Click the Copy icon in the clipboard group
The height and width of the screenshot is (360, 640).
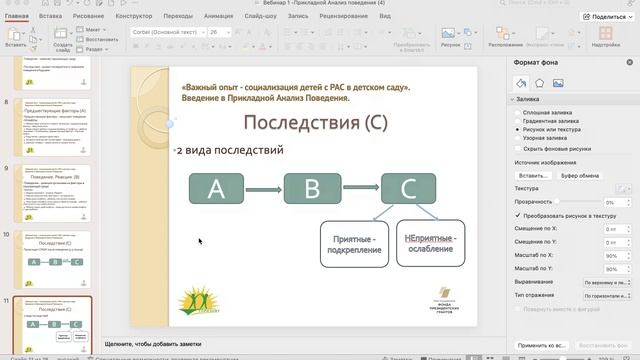(33, 39)
